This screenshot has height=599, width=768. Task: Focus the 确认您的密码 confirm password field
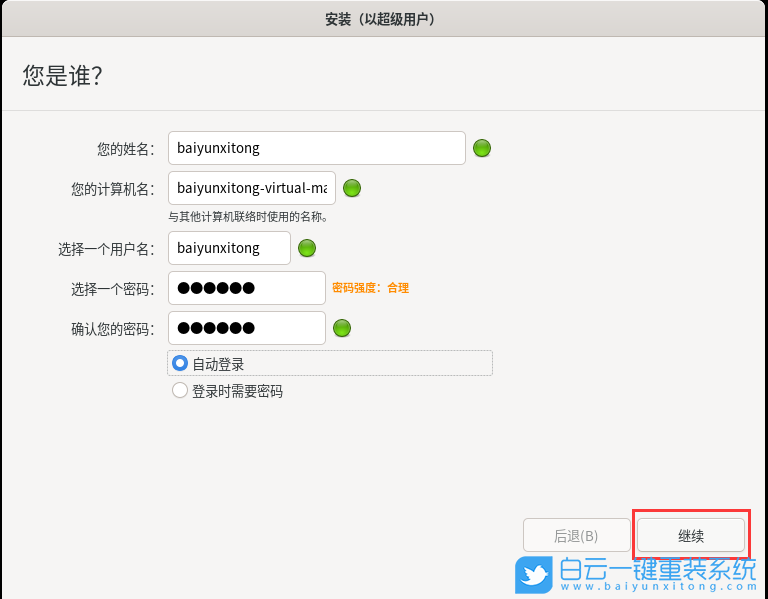point(247,328)
